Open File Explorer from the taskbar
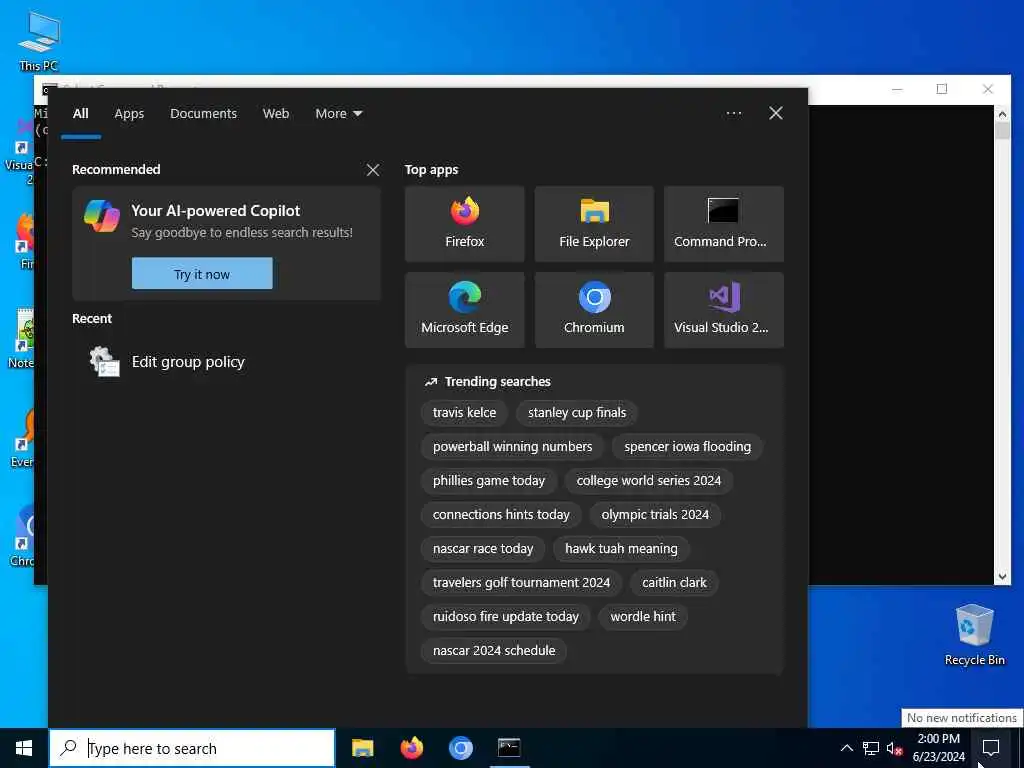The width and height of the screenshot is (1024, 768). 362,748
